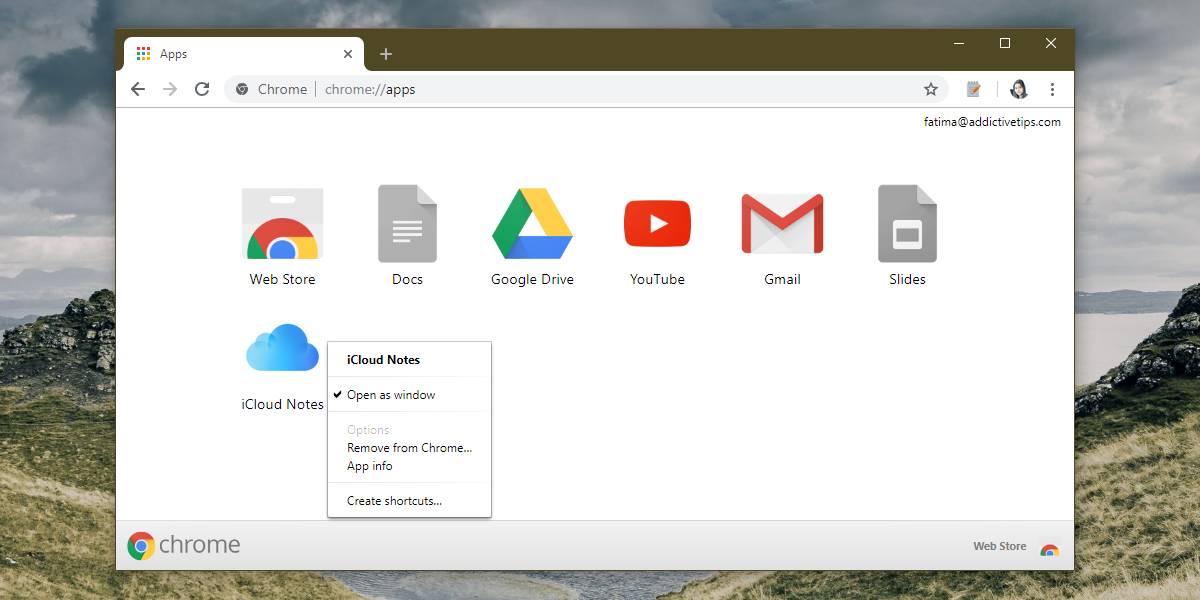Click the address bar showing chrome://apps
The height and width of the screenshot is (600, 1200).
pos(587,89)
